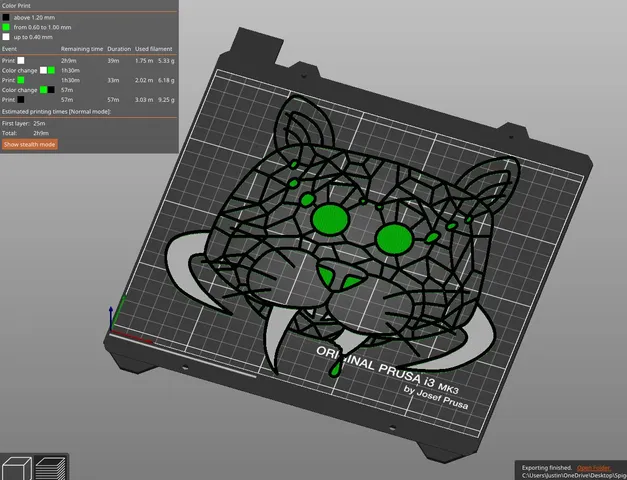
Task: Click the '6.18 g' filament weight
Action: pyautogui.click(x=166, y=80)
